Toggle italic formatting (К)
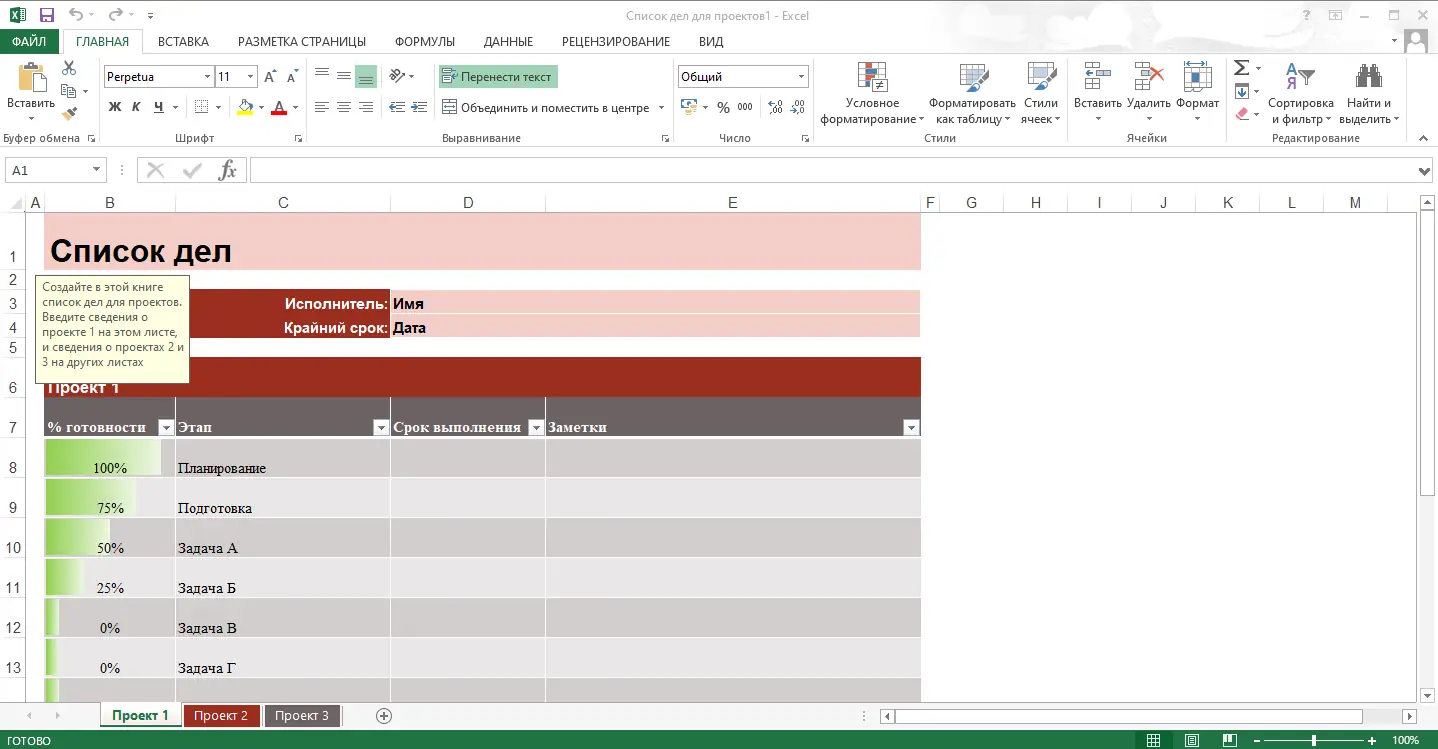This screenshot has height=749, width=1438. [x=137, y=107]
